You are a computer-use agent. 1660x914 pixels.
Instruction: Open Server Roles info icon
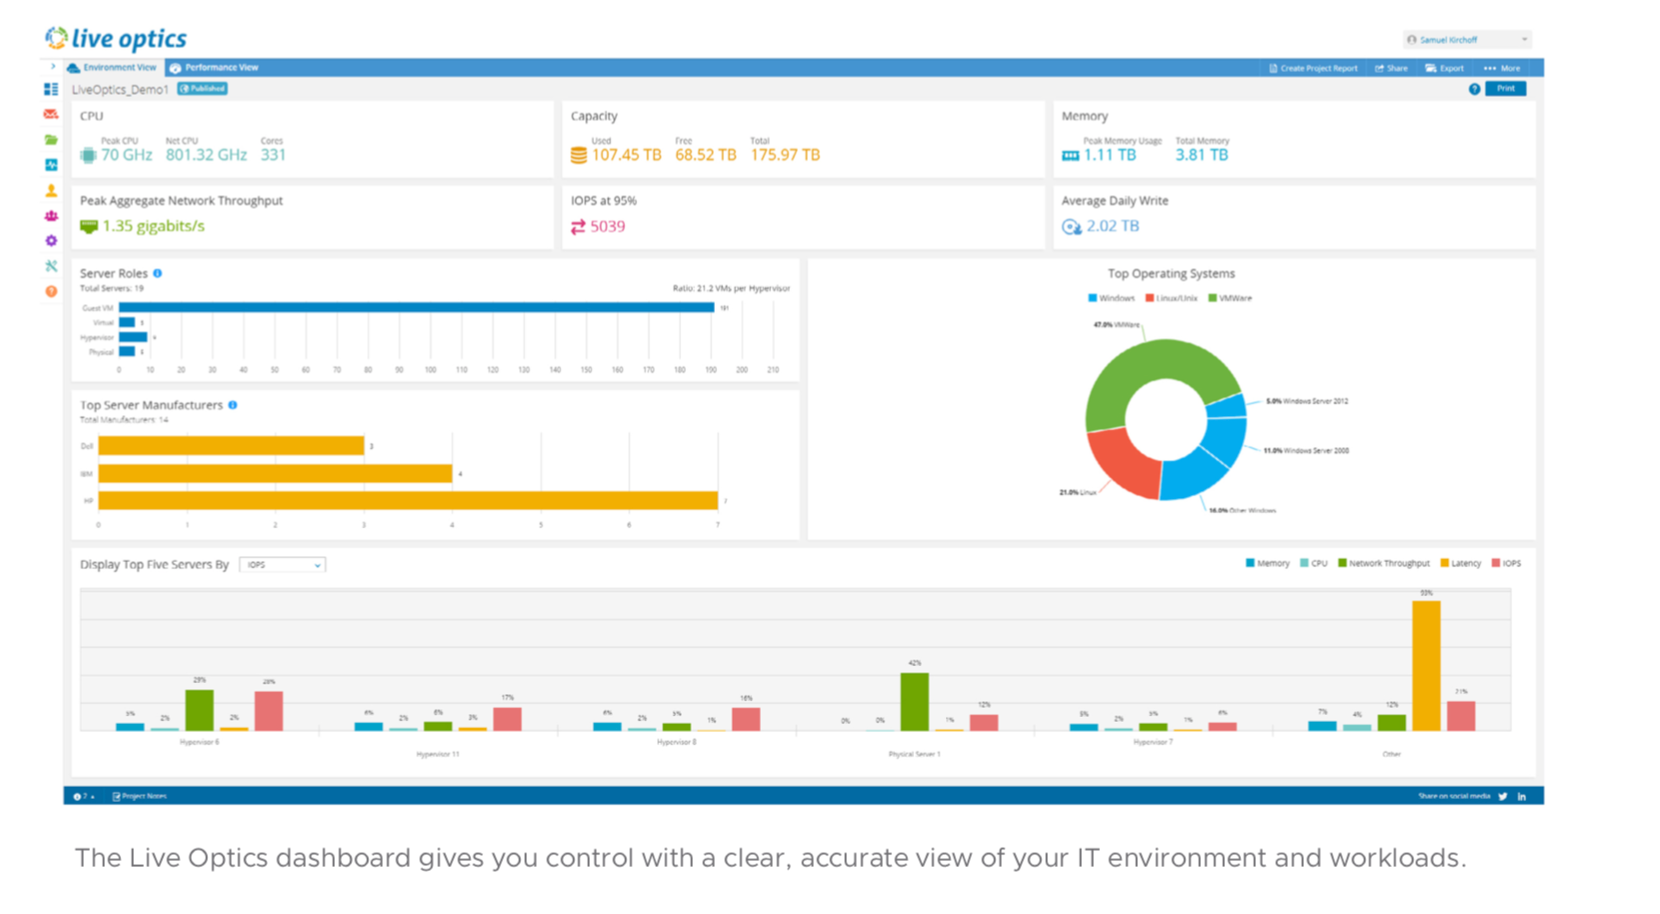(158, 273)
